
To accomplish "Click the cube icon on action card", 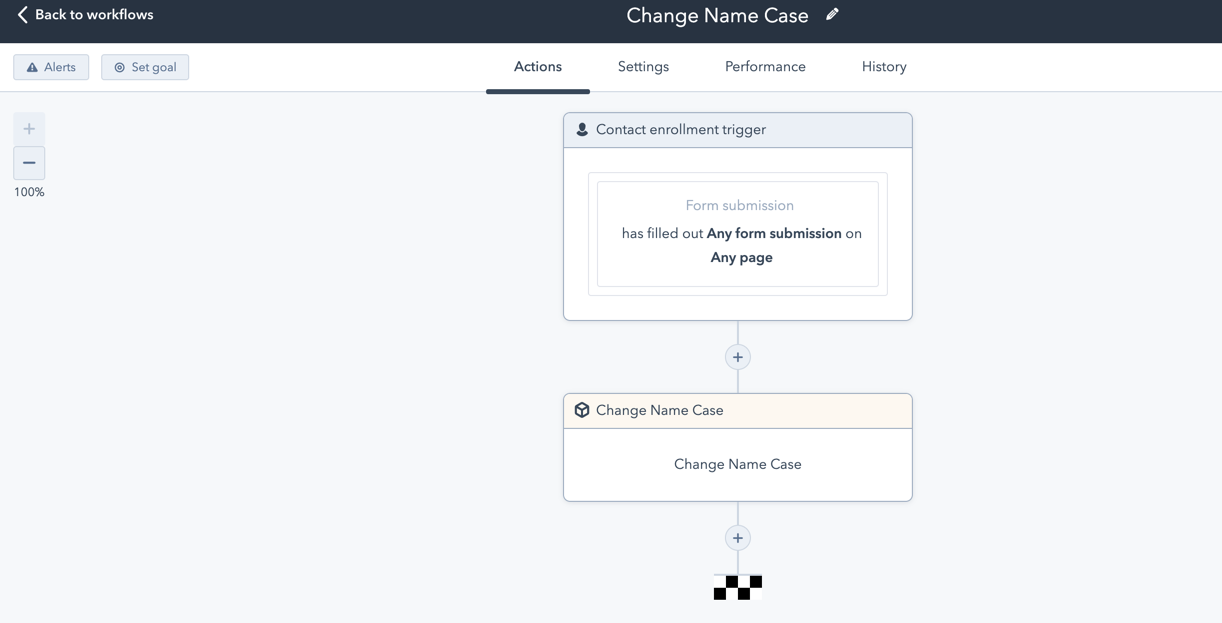I will (582, 410).
